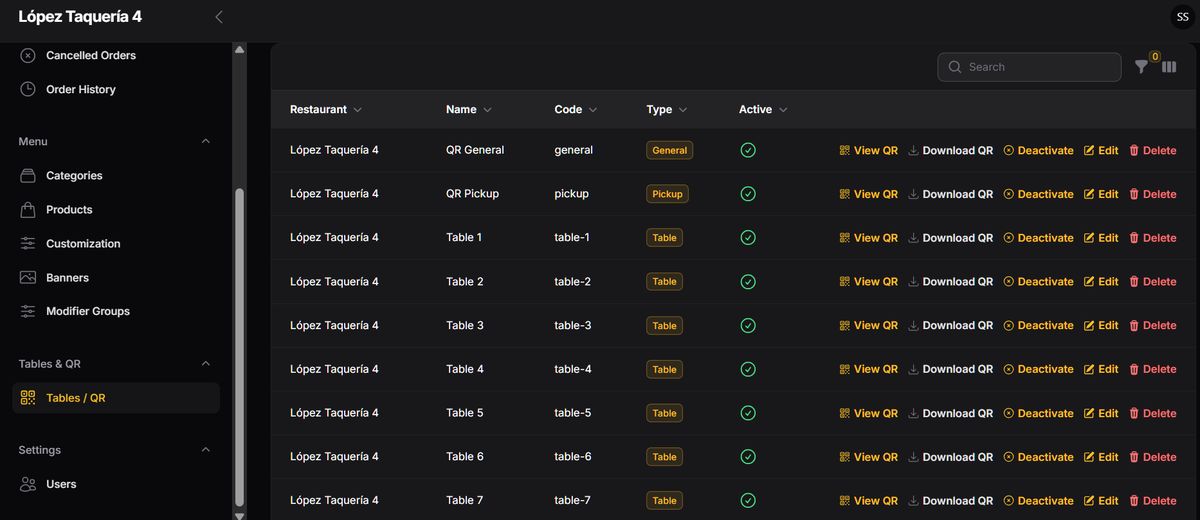1200x520 pixels.
Task: View QR for Table 4
Action: click(x=868, y=369)
